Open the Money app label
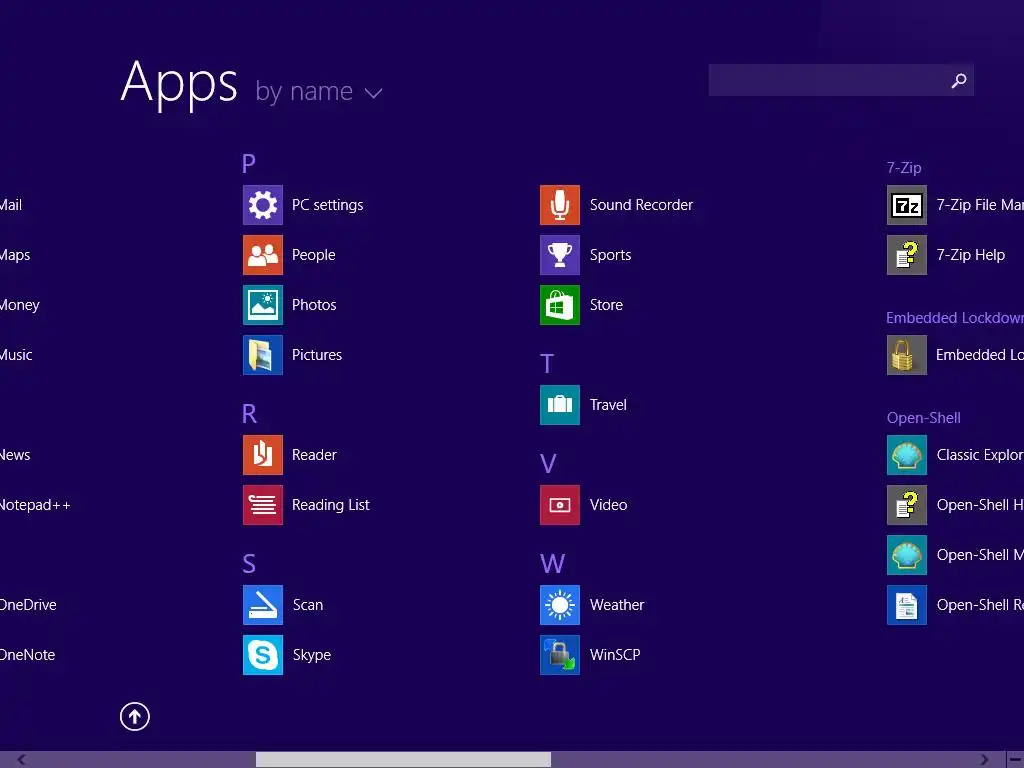The width and height of the screenshot is (1024, 768). click(x=20, y=305)
